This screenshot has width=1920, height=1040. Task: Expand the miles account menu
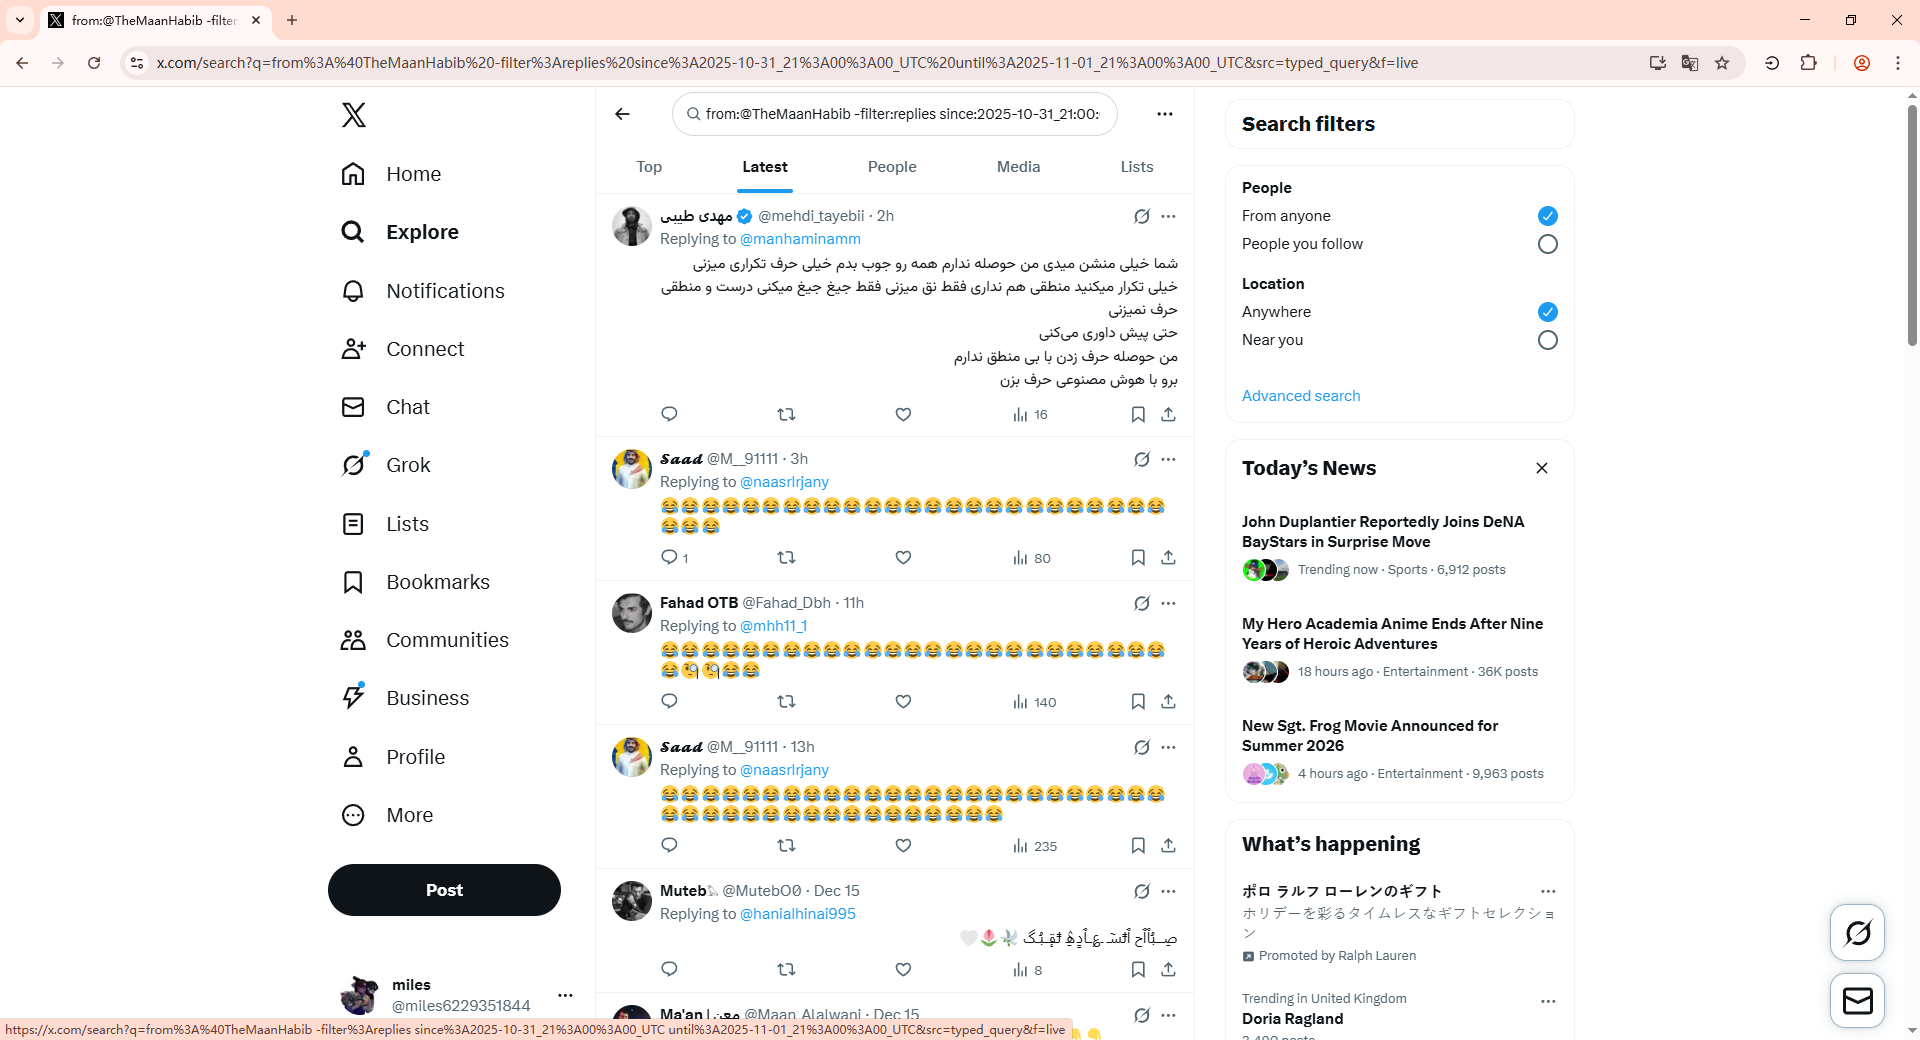tap(565, 995)
